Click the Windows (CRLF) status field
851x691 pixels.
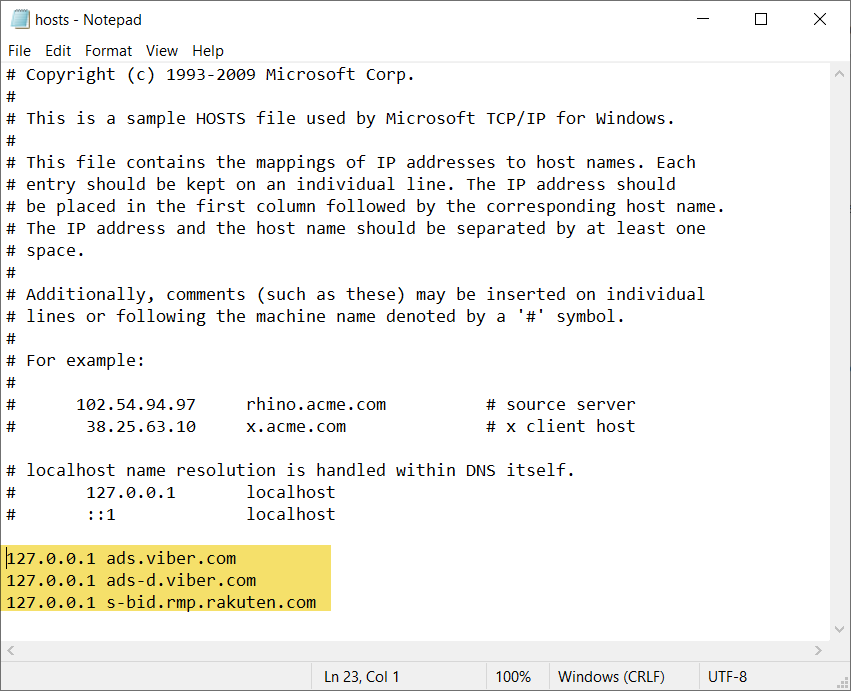coord(611,677)
